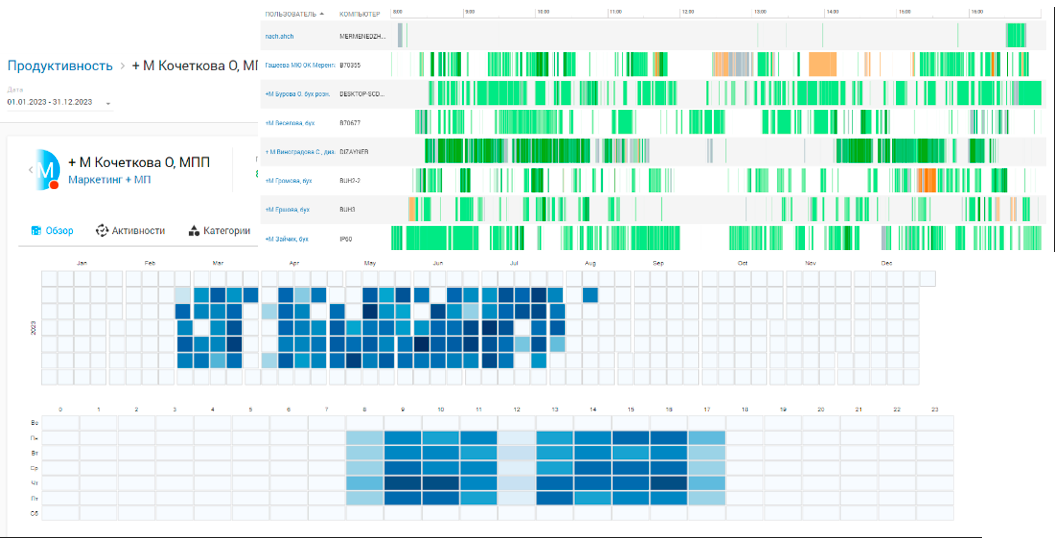Select computer name MERMENEDZH... in the table
Viewport: 1055px width, 538px height.
click(361, 36)
